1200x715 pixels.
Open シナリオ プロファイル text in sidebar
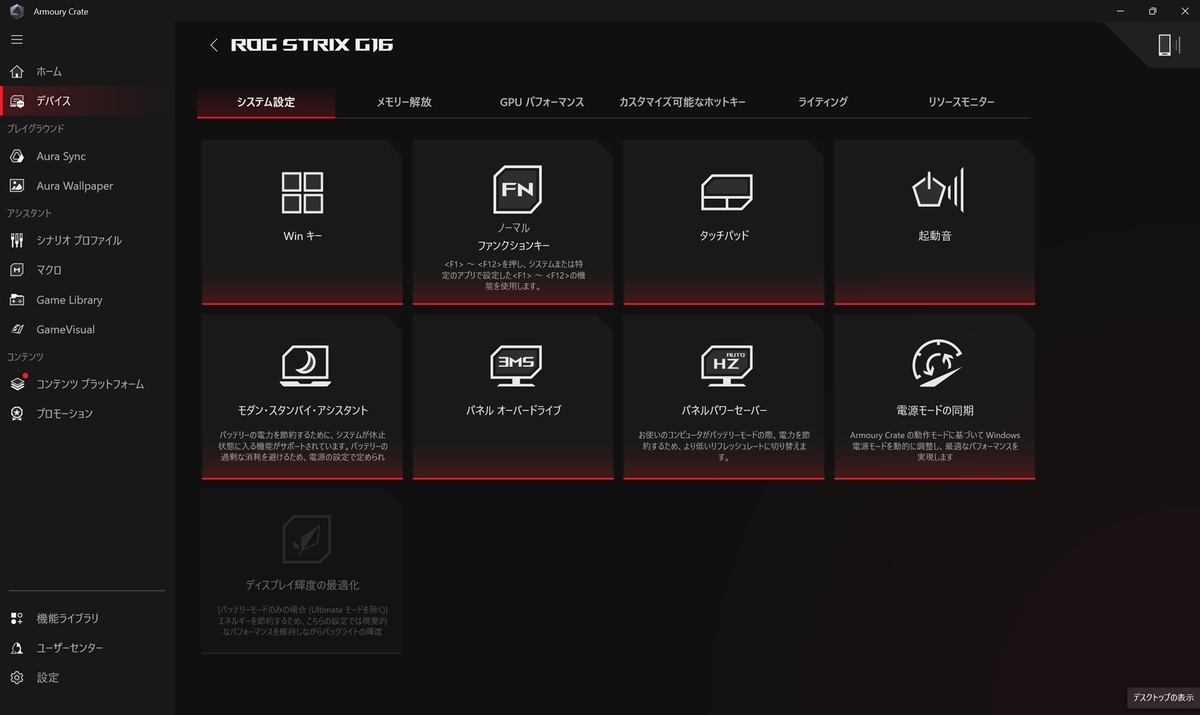(x=79, y=241)
